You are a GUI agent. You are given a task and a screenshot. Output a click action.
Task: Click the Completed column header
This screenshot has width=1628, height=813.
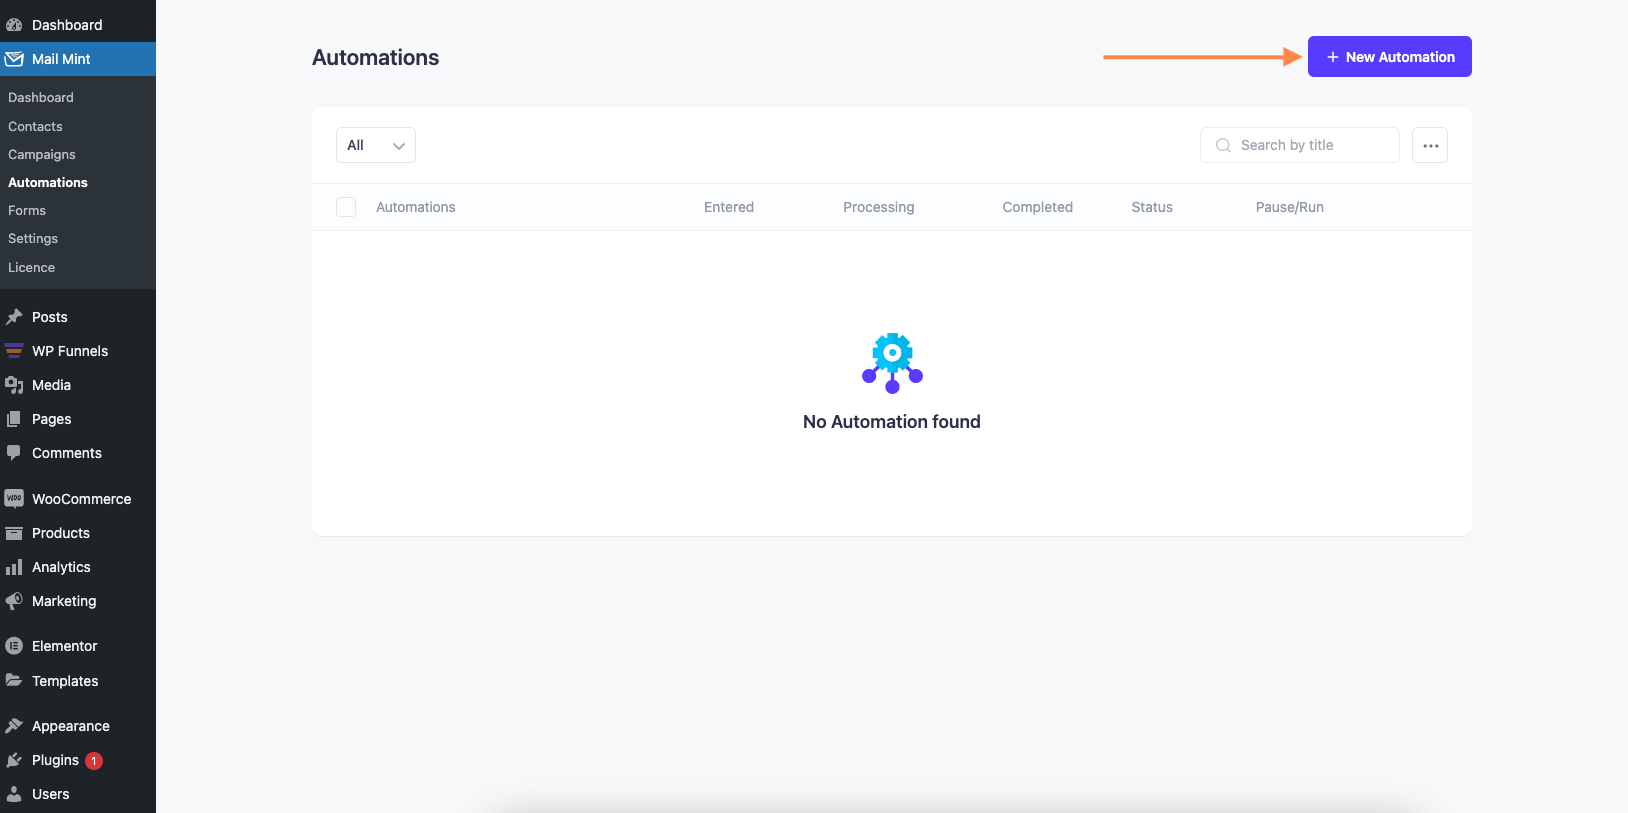tap(1038, 207)
